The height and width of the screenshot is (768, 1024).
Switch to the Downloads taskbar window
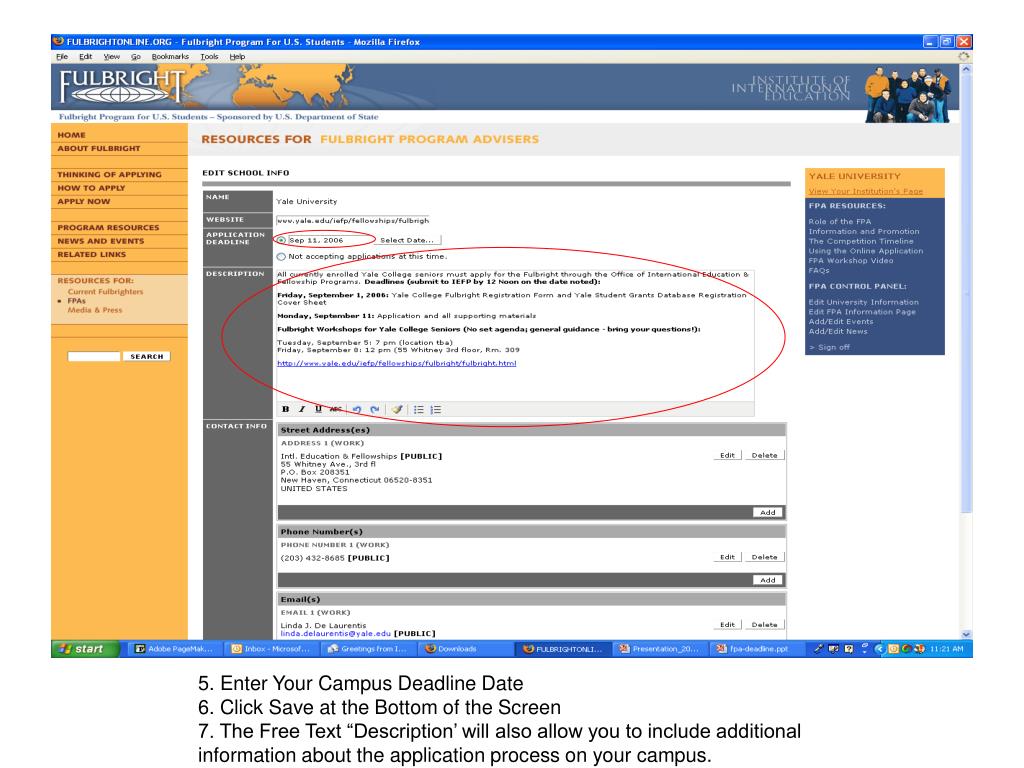coord(465,648)
